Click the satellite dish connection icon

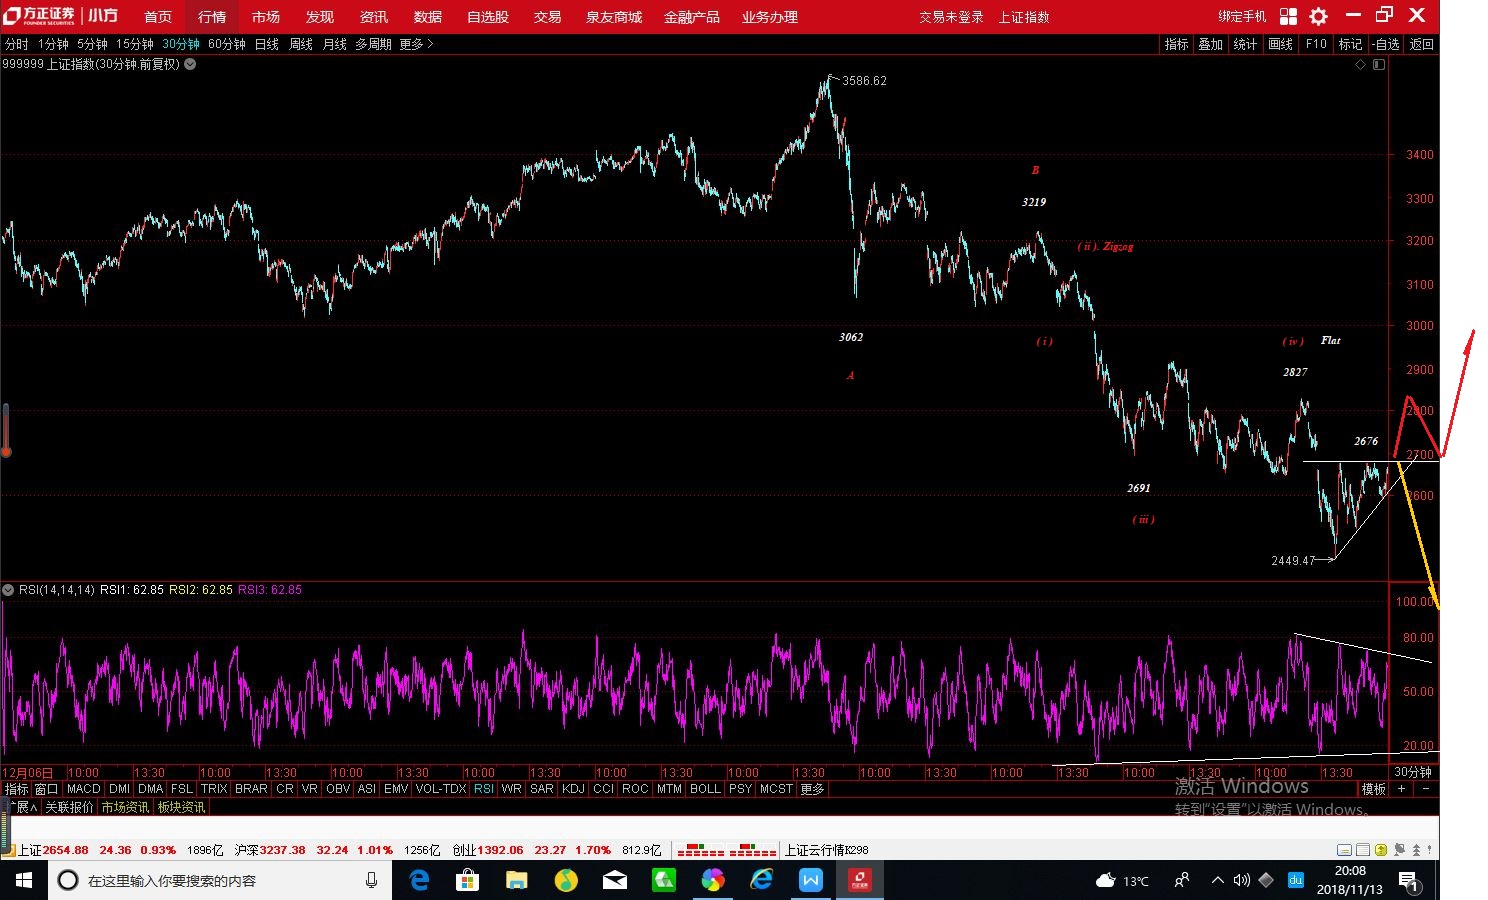coord(1399,850)
